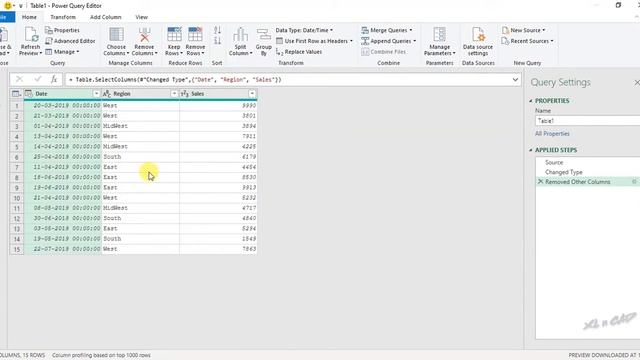Image resolution: width=640 pixels, height=360 pixels.
Task: Switch to the Add Column tab
Action: click(x=106, y=17)
